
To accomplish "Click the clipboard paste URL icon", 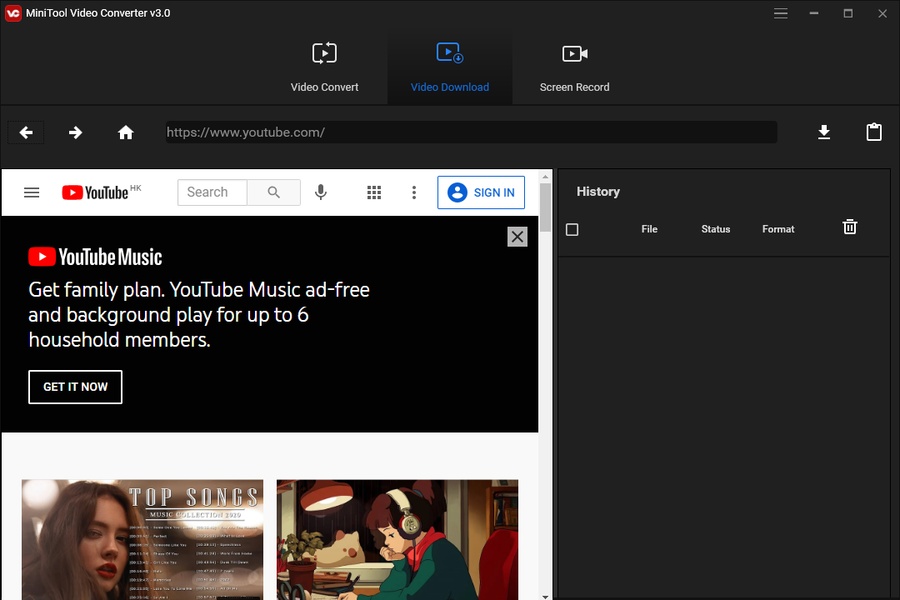I will pos(874,132).
